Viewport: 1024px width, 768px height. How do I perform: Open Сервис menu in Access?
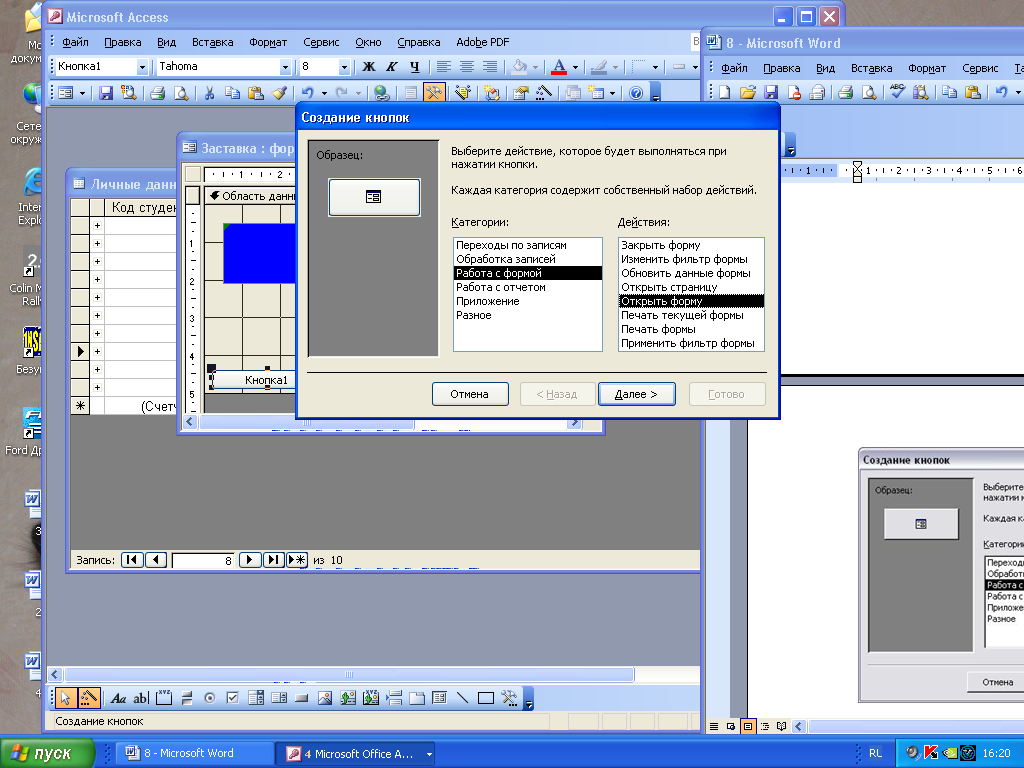(x=321, y=42)
